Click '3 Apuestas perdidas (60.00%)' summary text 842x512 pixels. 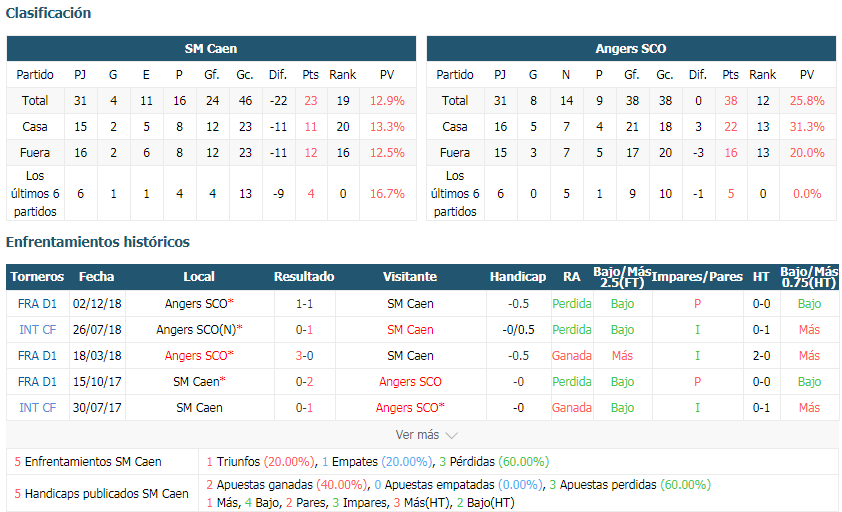click(x=630, y=485)
